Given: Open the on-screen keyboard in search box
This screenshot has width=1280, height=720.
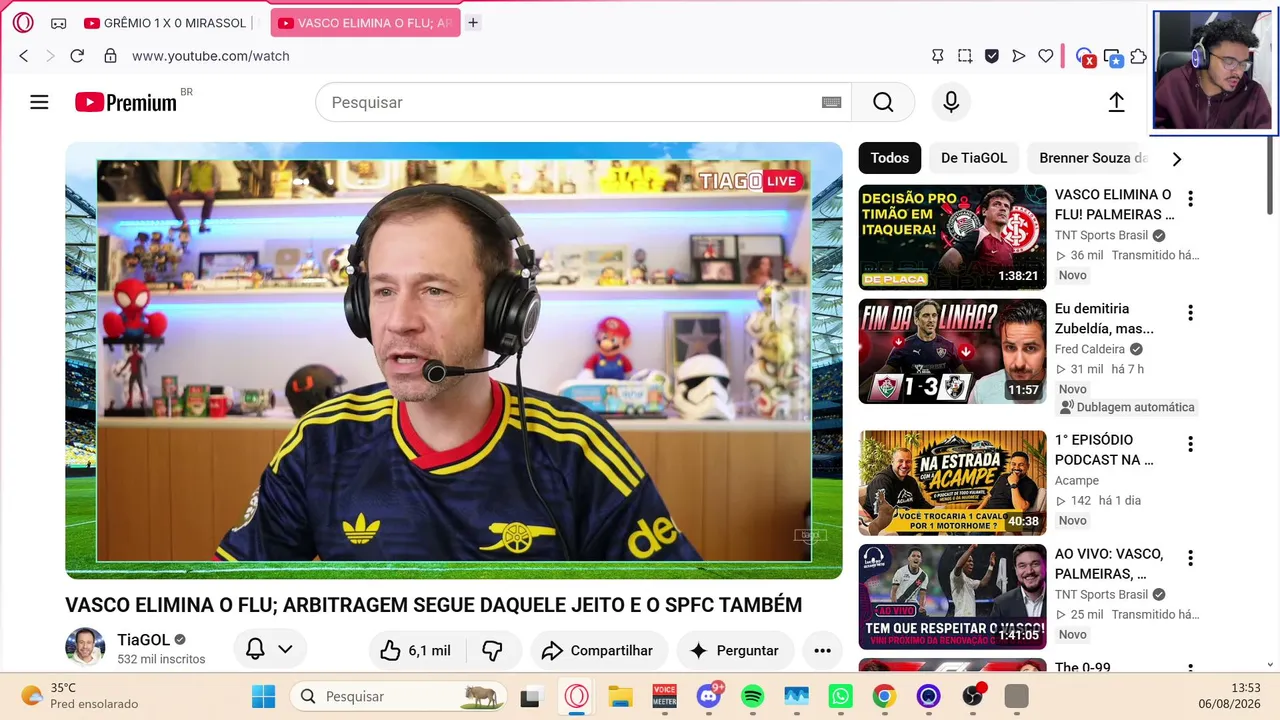Looking at the screenshot, I should pos(831,102).
